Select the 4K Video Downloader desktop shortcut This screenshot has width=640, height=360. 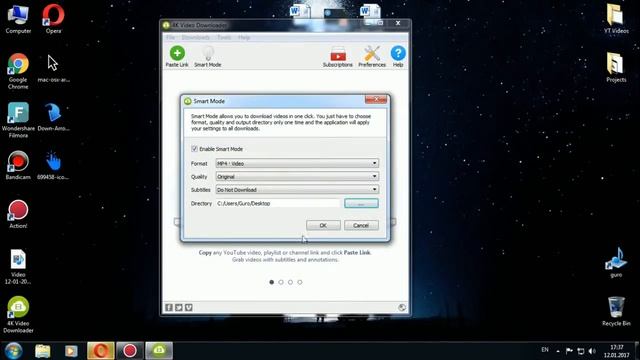click(18, 314)
